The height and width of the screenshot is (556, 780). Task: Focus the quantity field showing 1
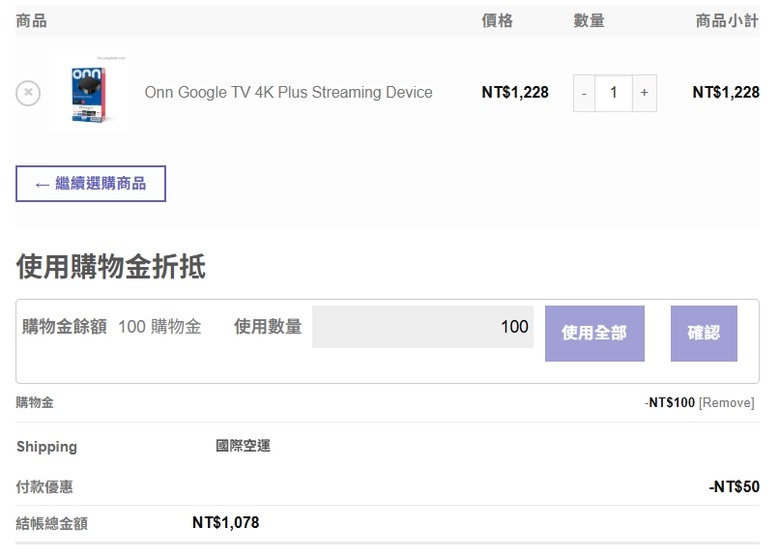coord(613,93)
